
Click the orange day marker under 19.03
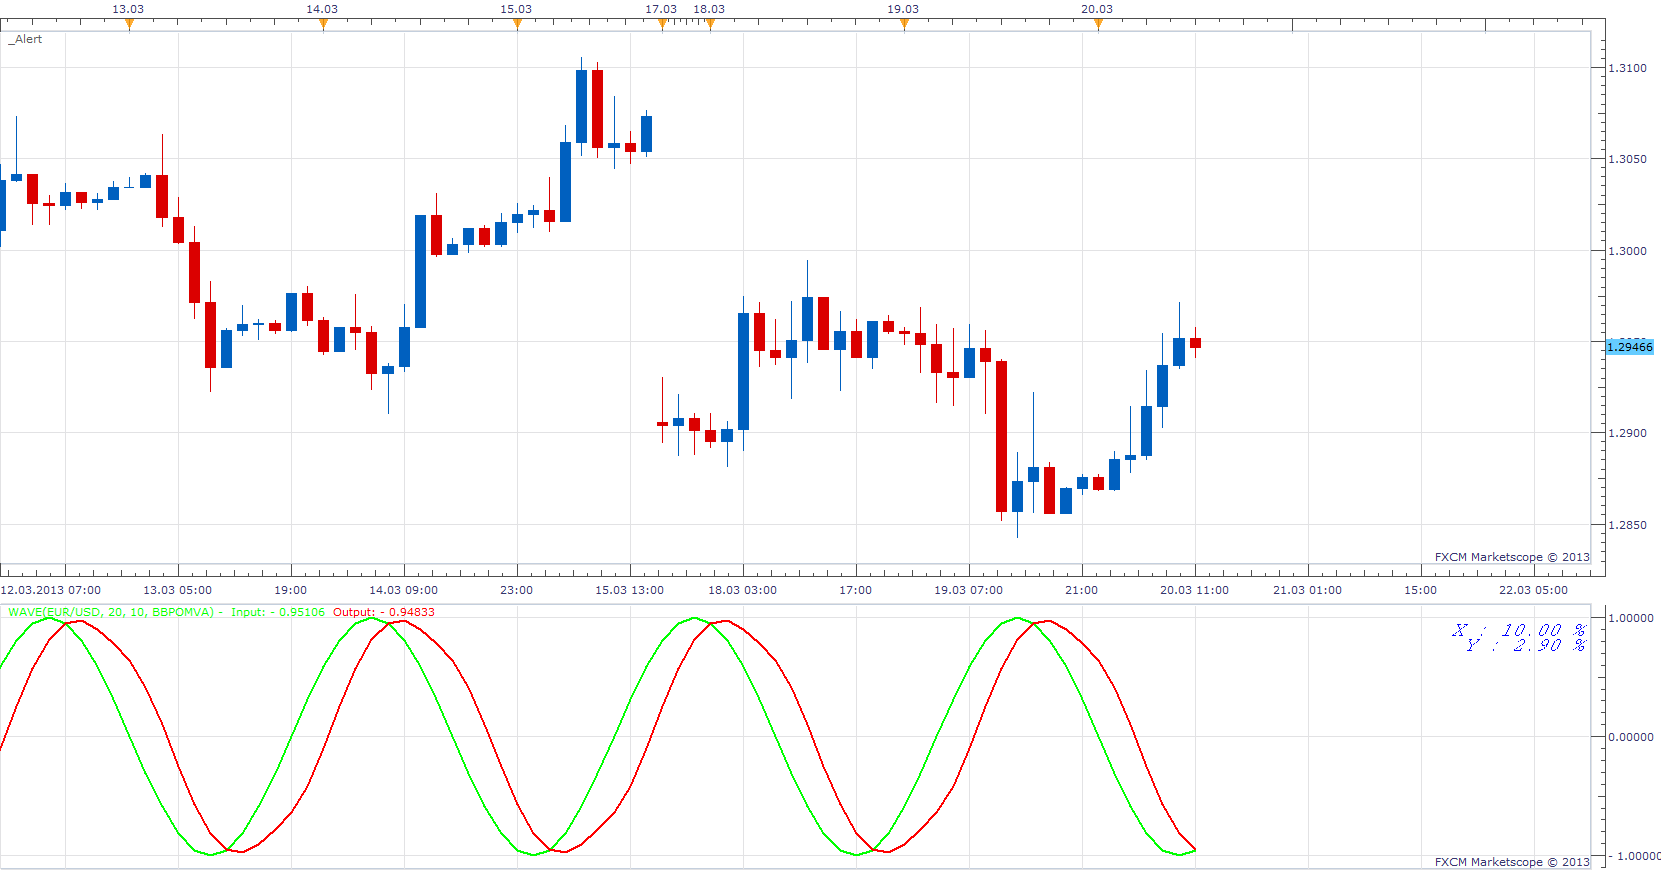[x=904, y=25]
